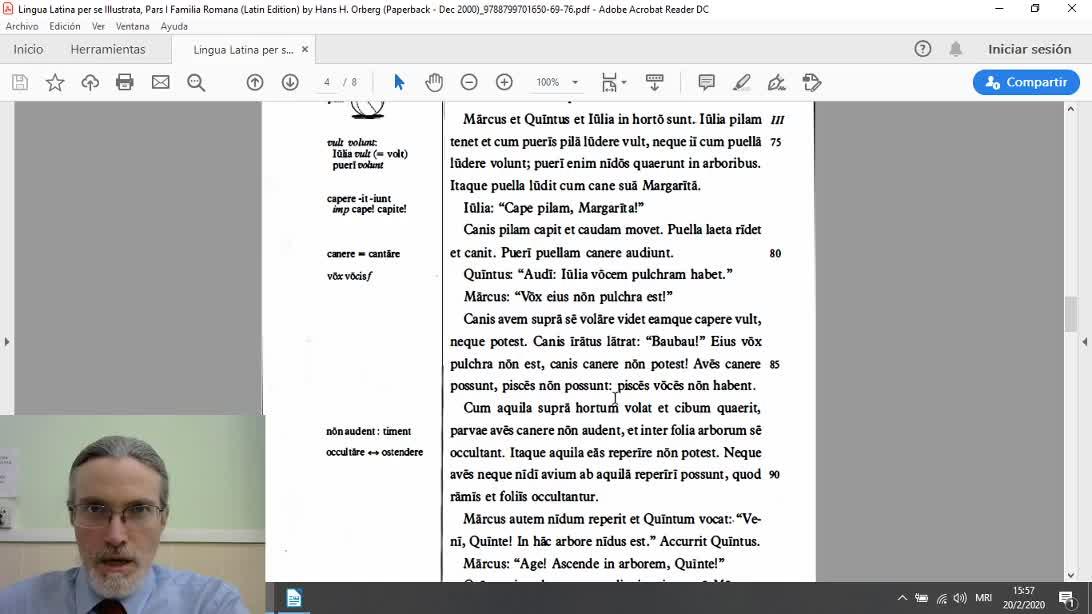
Task: Zoom in with the plus icon
Action: (504, 82)
